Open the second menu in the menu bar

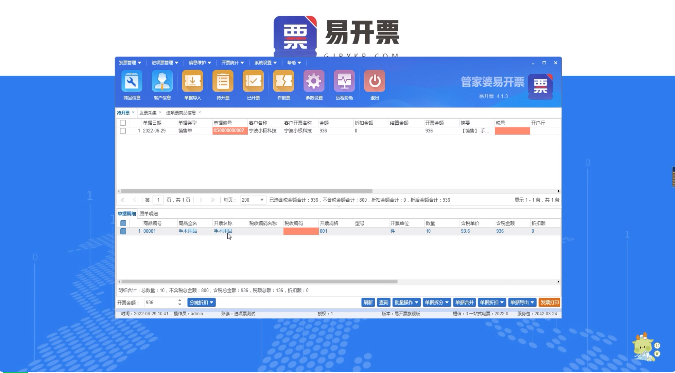tap(164, 63)
